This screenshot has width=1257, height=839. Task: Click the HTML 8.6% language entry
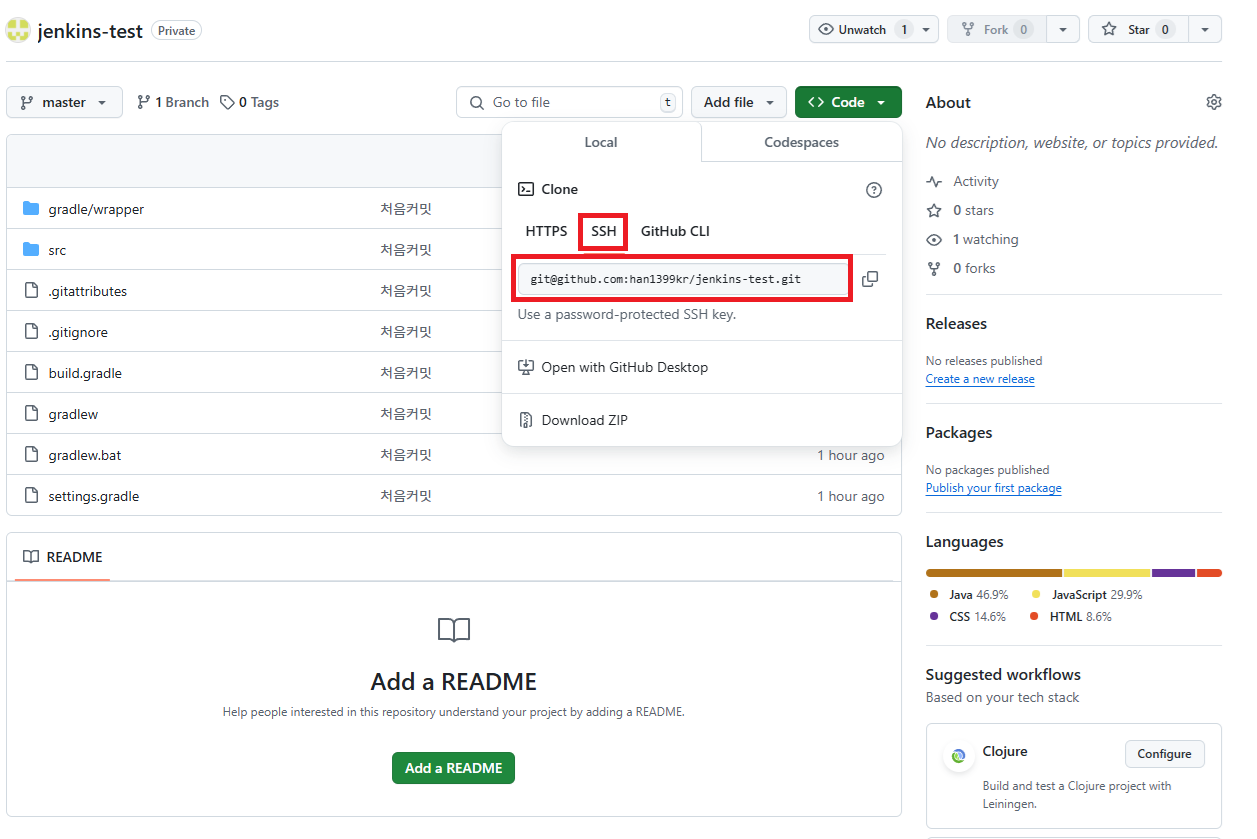click(x=1071, y=617)
